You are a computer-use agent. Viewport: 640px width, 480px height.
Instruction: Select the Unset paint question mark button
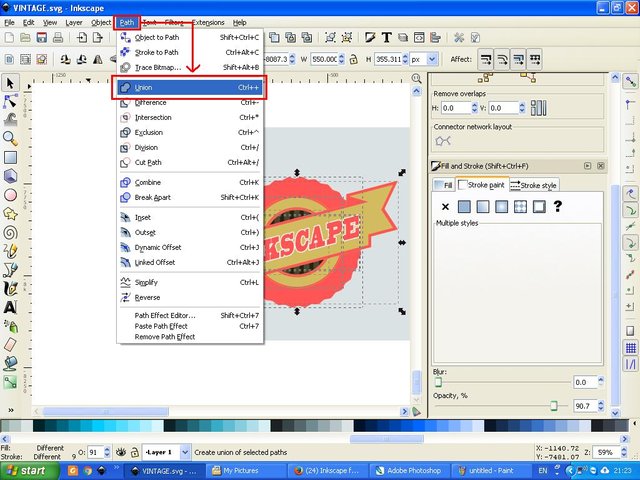point(558,206)
